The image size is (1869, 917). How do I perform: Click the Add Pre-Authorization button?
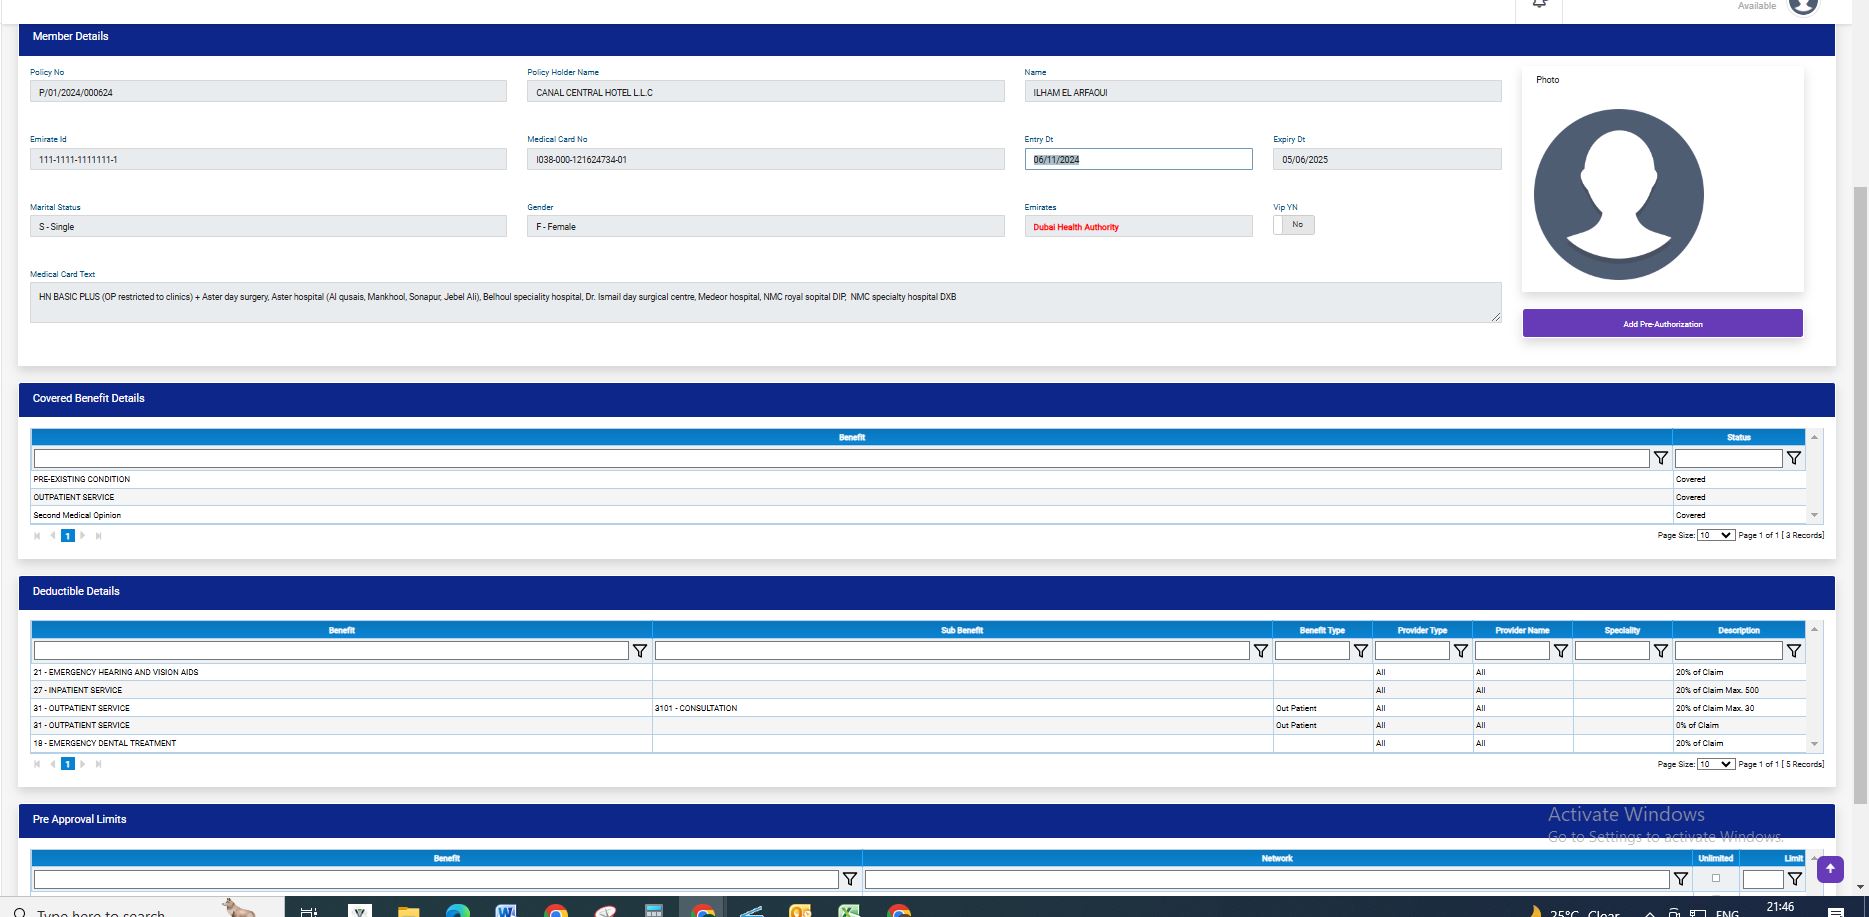coord(1662,324)
